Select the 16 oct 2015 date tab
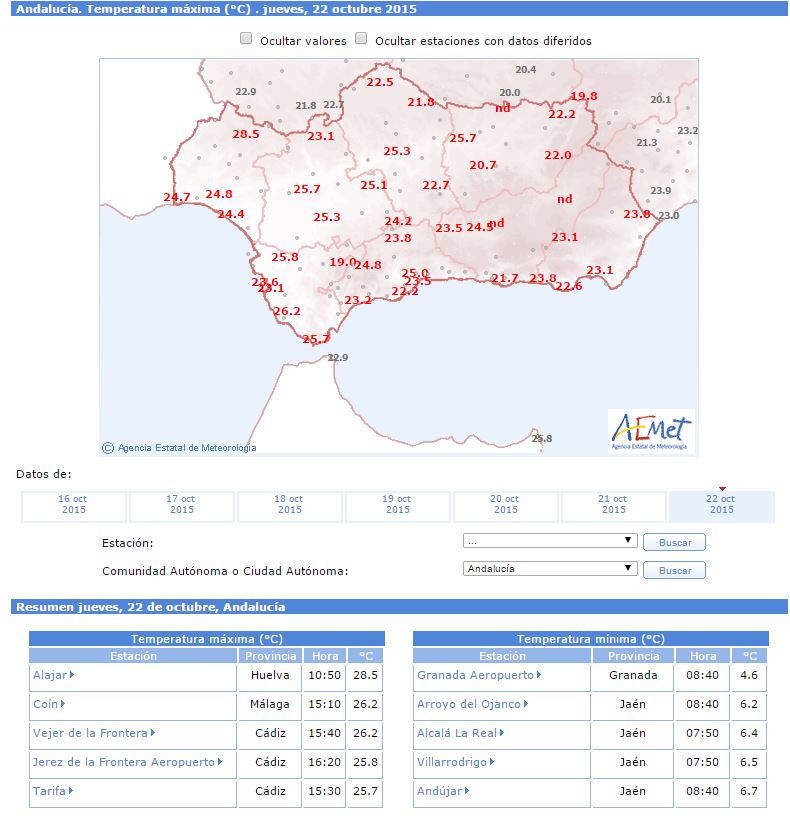The height and width of the screenshot is (821, 790). coord(73,506)
